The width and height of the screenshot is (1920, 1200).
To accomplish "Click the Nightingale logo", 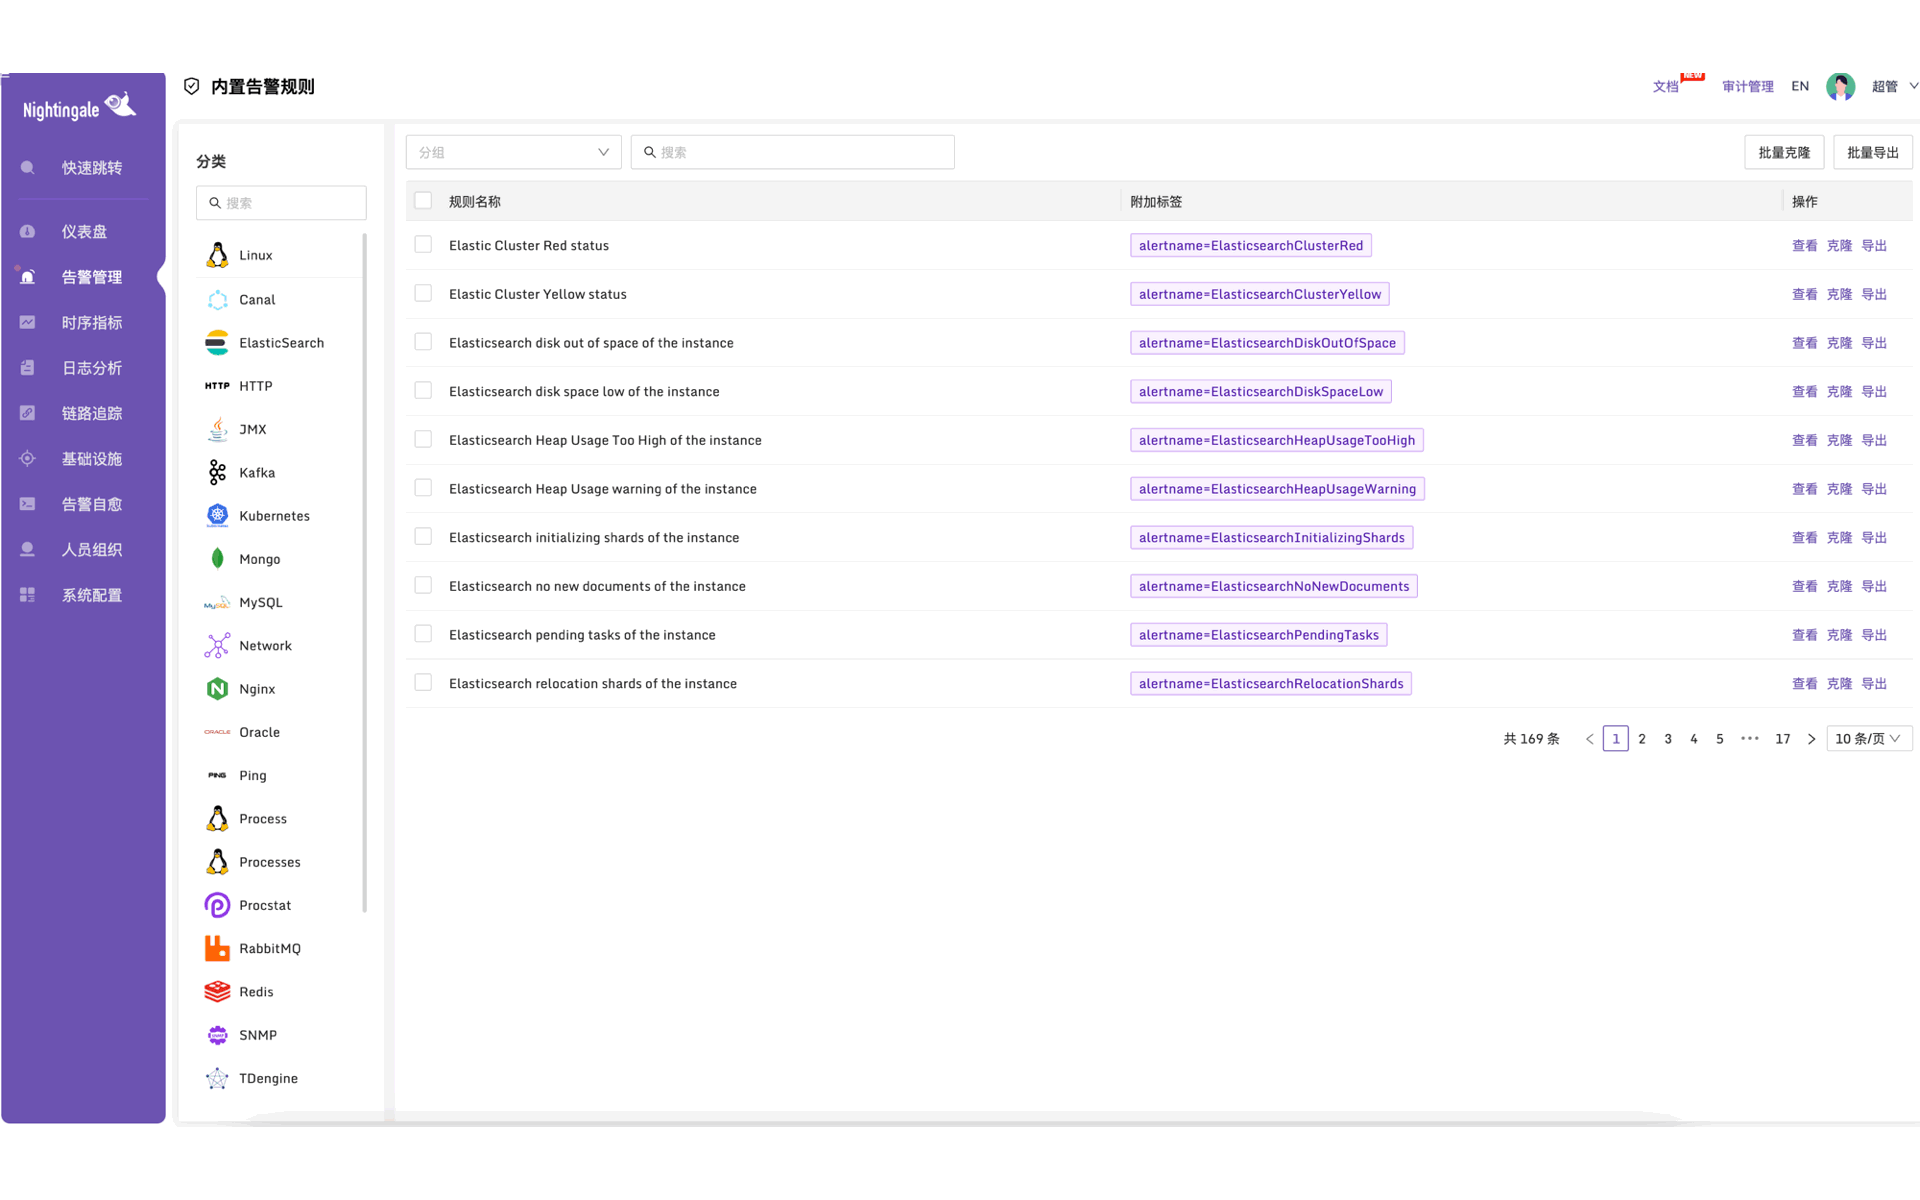I will pyautogui.click(x=80, y=108).
